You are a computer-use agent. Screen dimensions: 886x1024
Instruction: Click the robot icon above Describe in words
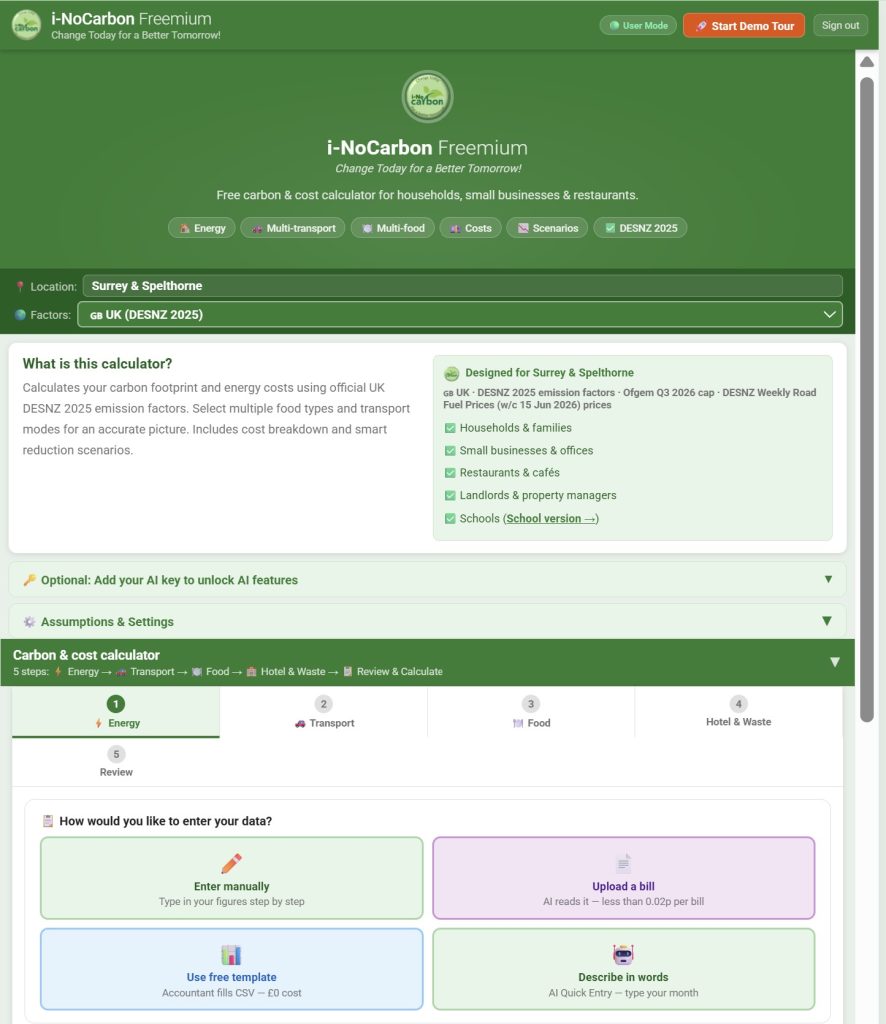tap(624, 954)
